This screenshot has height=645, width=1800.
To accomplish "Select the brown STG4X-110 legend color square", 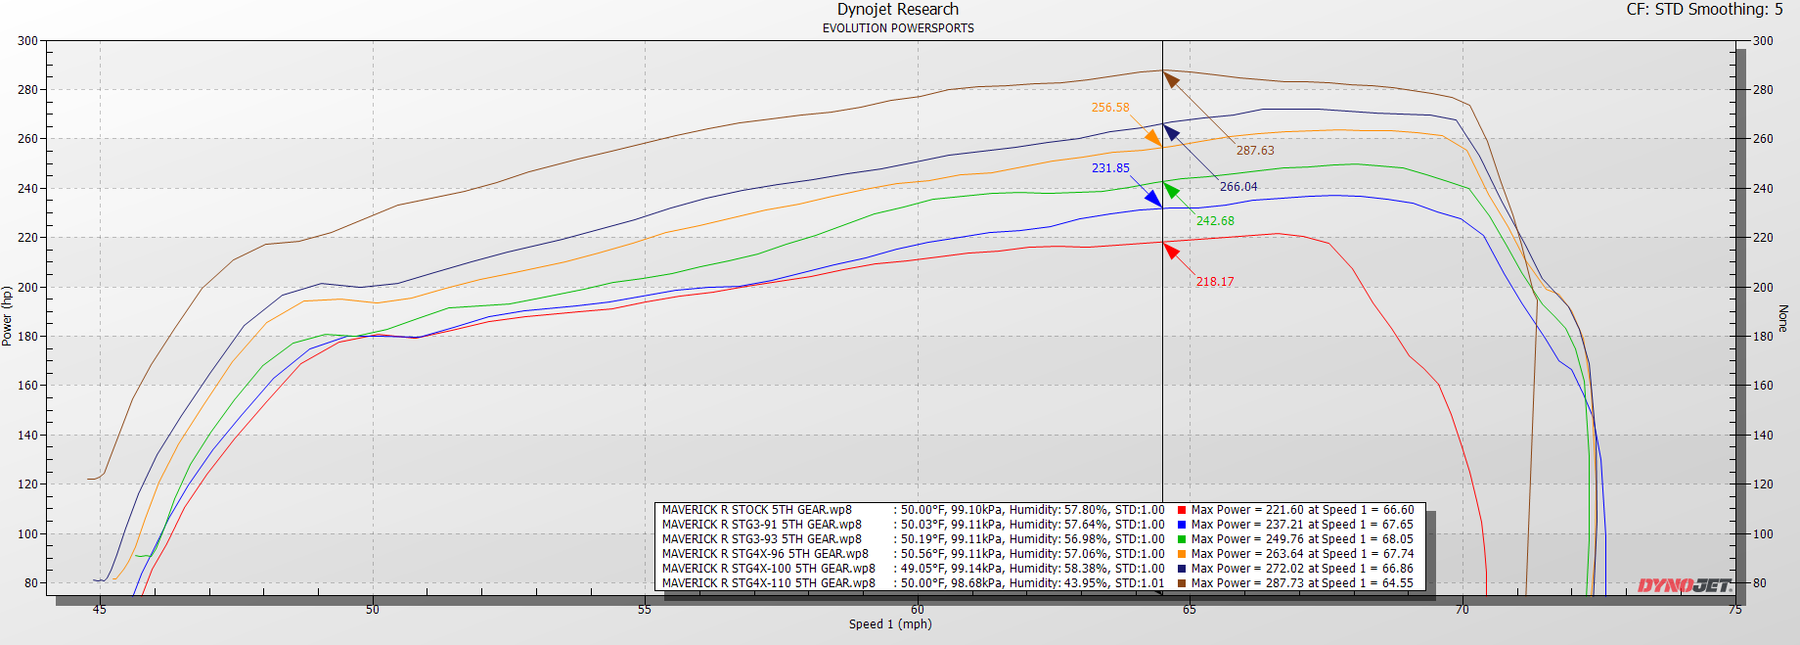I will (x=1181, y=583).
